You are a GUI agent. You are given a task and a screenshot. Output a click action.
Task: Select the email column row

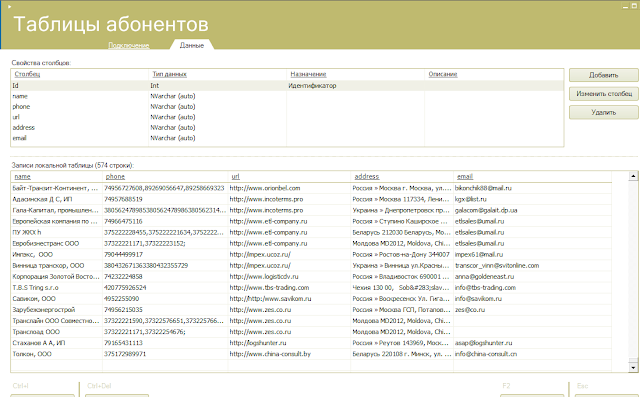click(287, 138)
